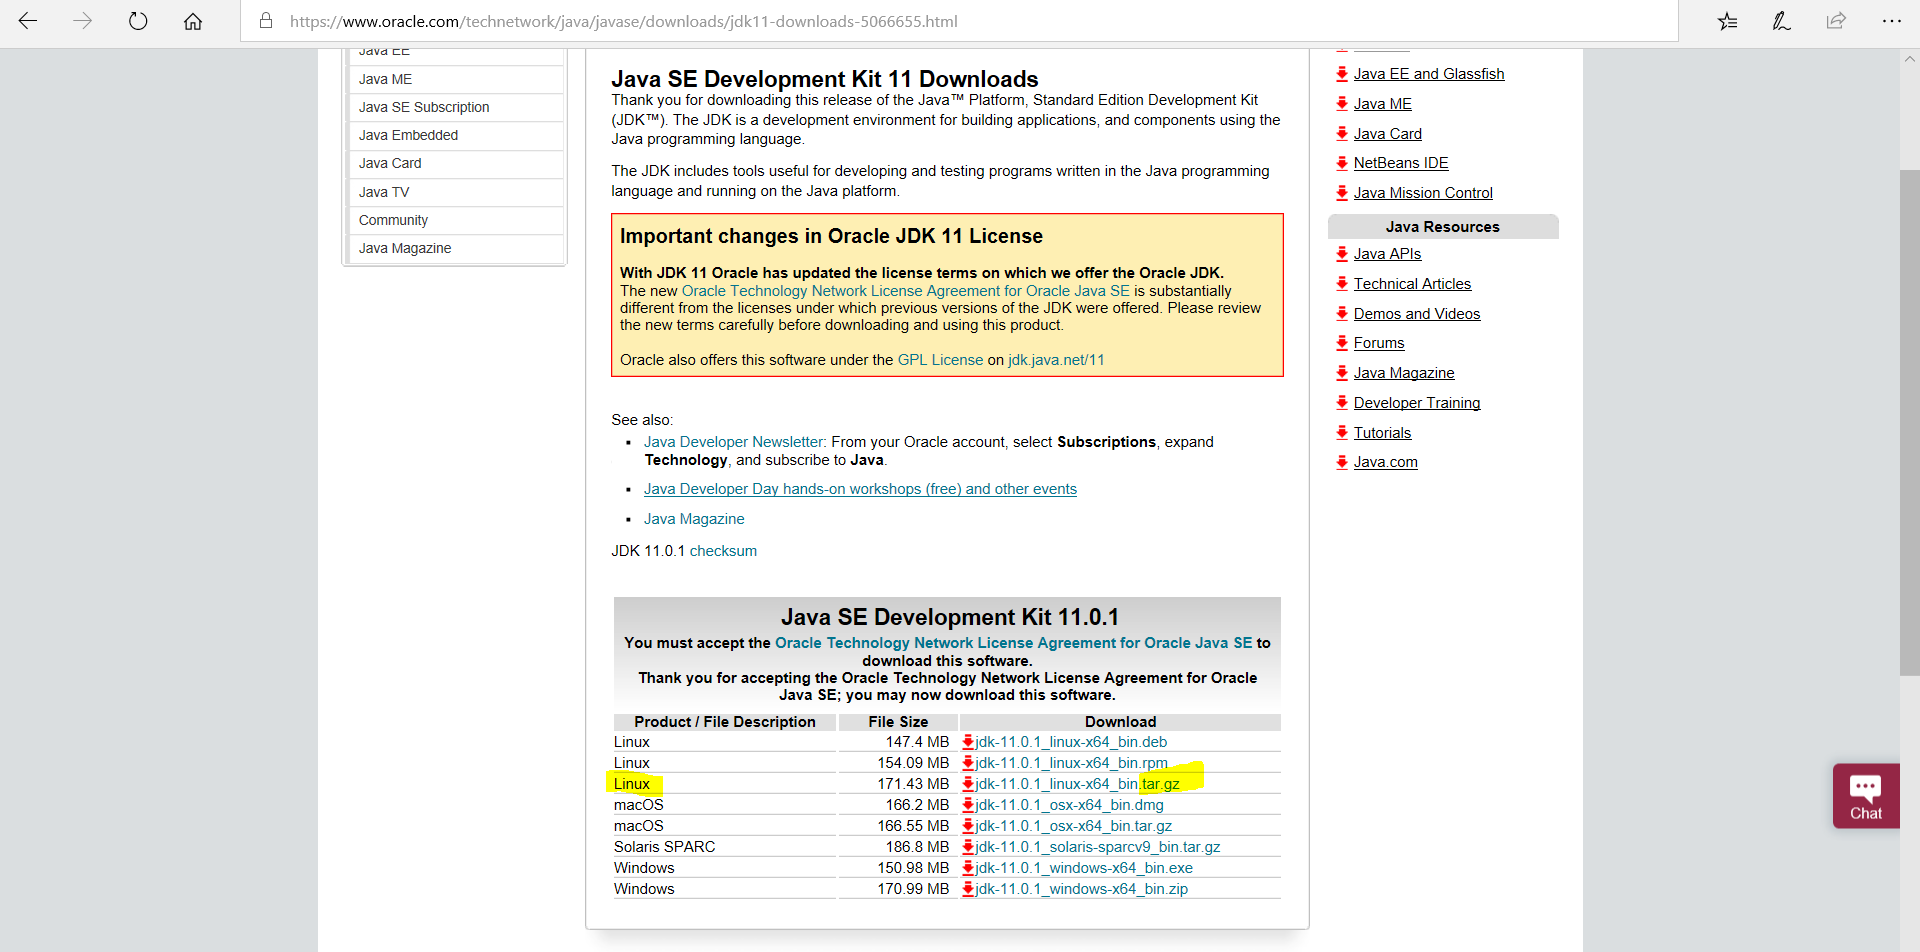Download jdk-11.0.1_windows-x64_bin.zip
1920x952 pixels.
click(x=1082, y=889)
